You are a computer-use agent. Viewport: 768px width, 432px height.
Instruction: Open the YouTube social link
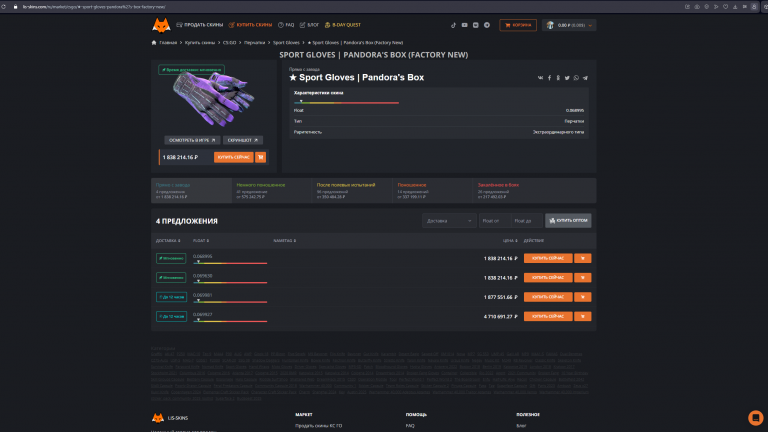[464, 25]
